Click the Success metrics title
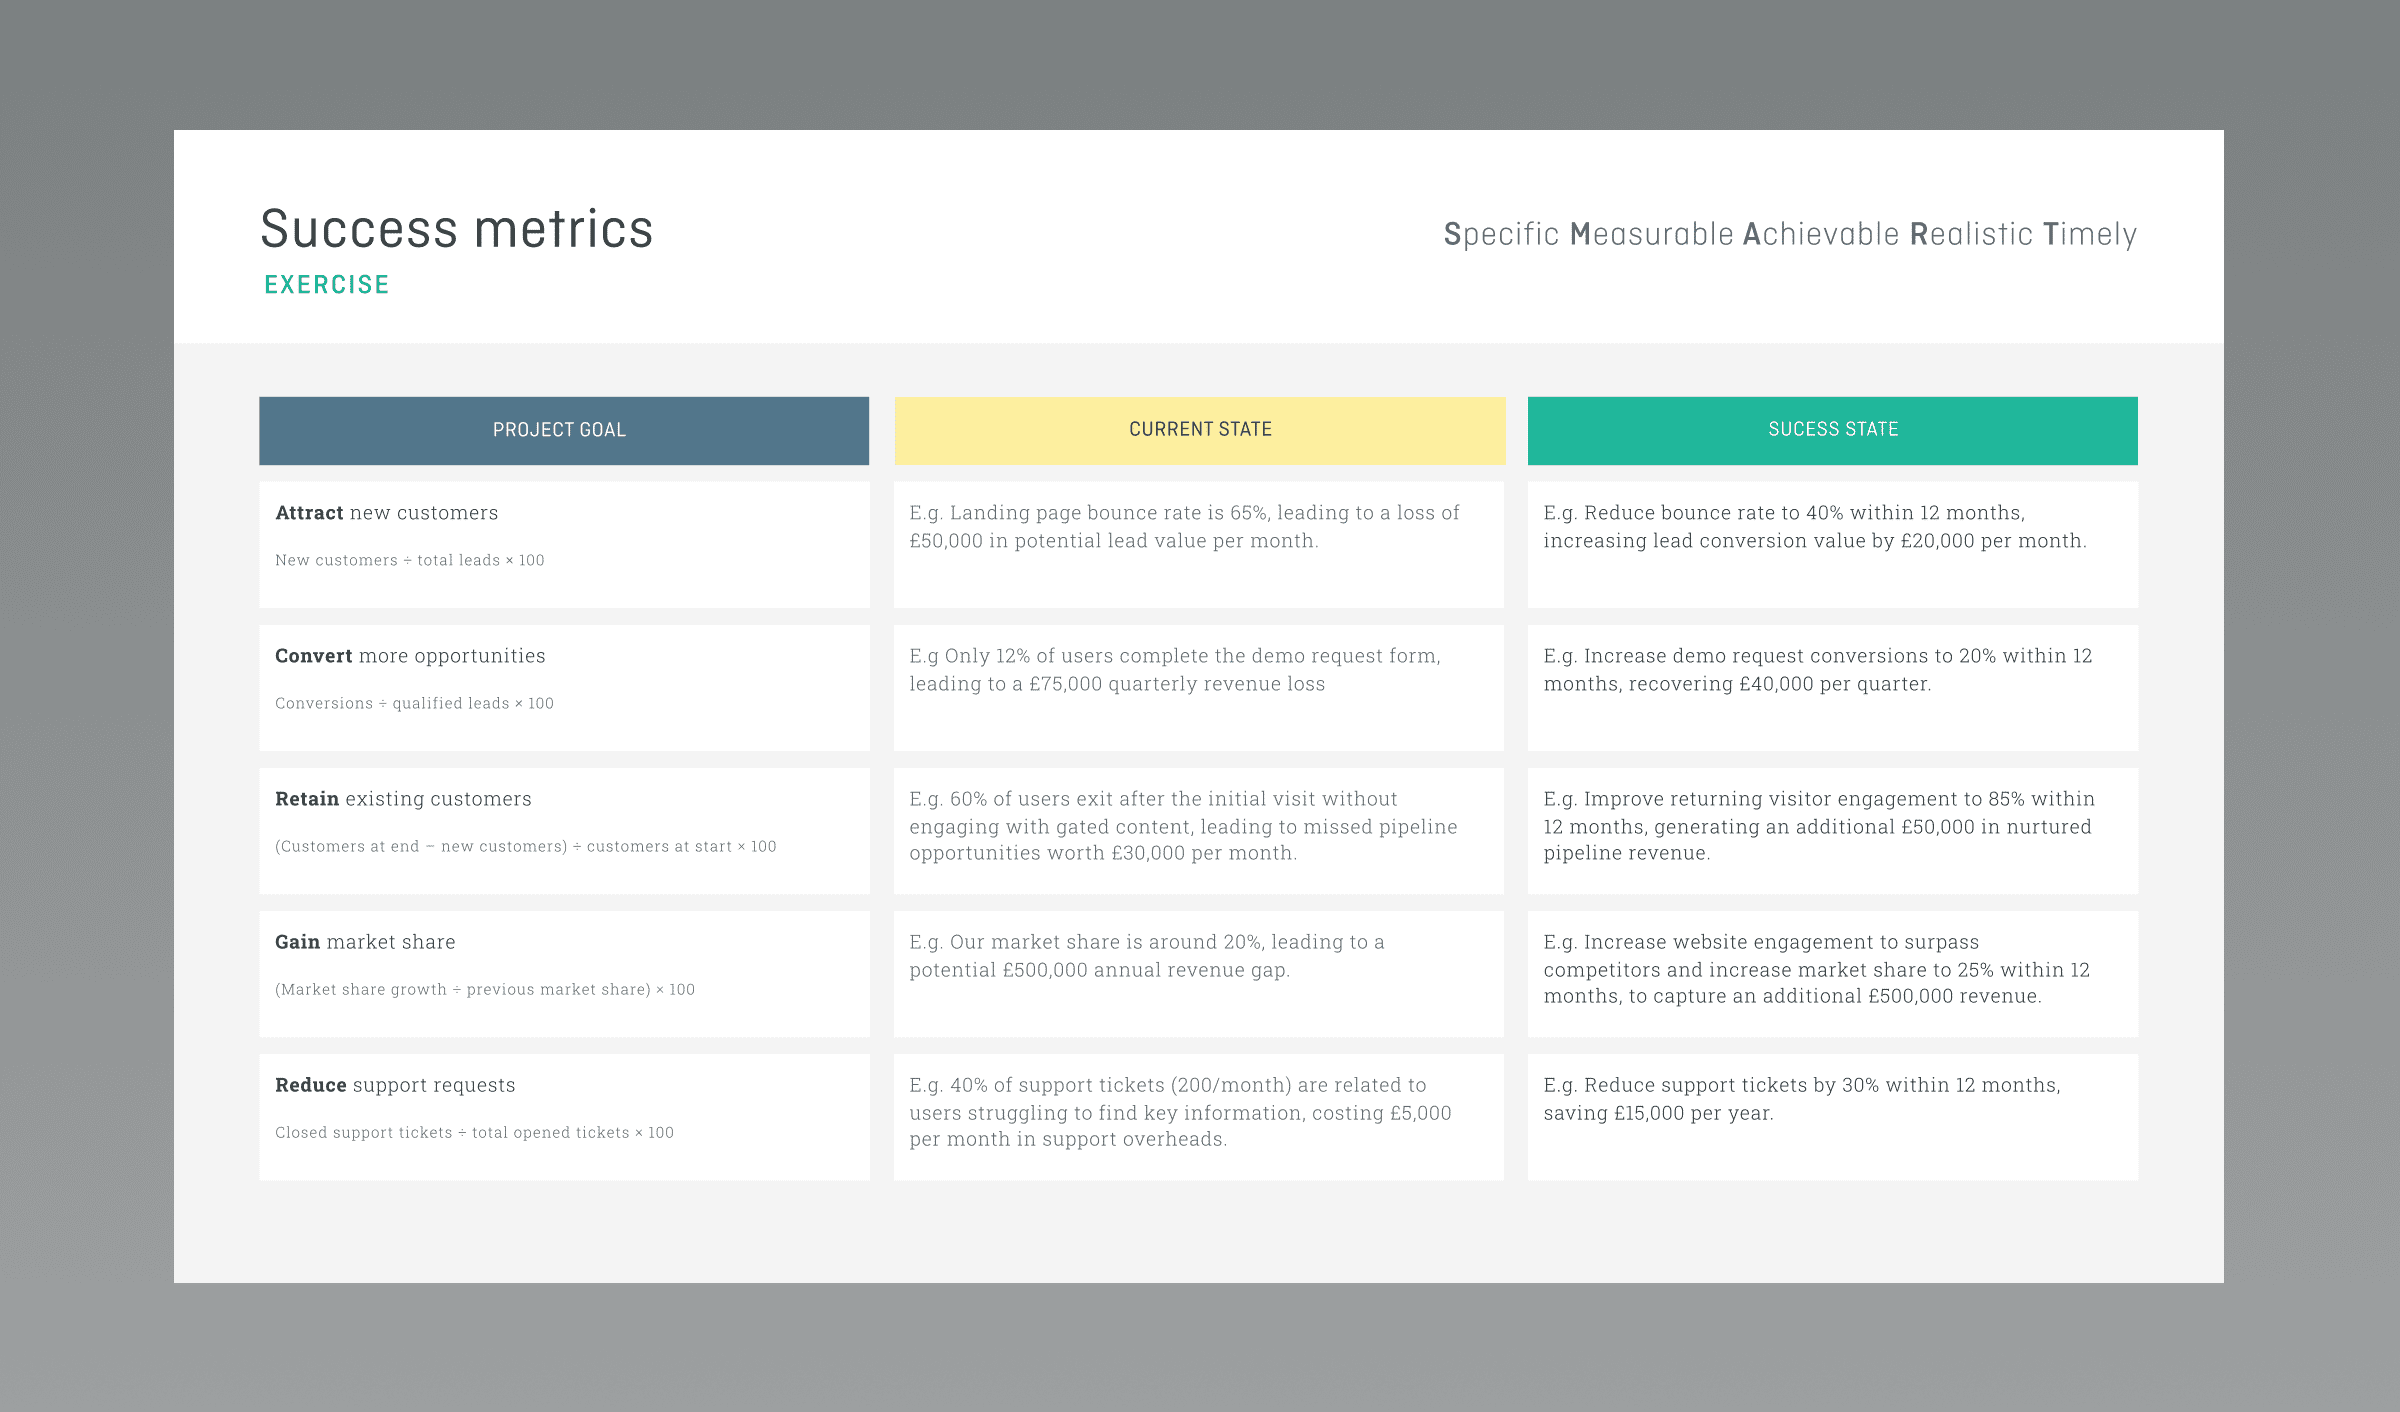2400x1412 pixels. [456, 229]
